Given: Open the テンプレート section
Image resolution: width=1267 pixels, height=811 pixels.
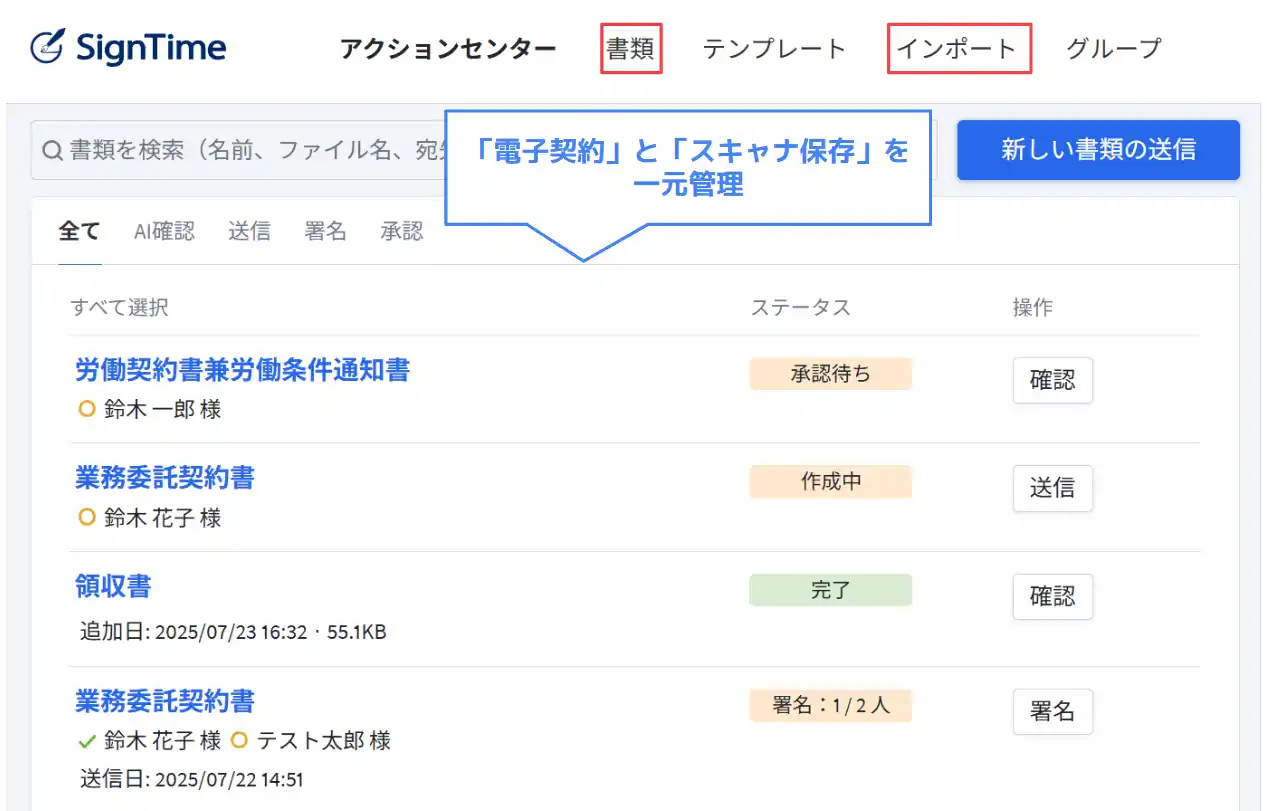Looking at the screenshot, I should [x=774, y=46].
